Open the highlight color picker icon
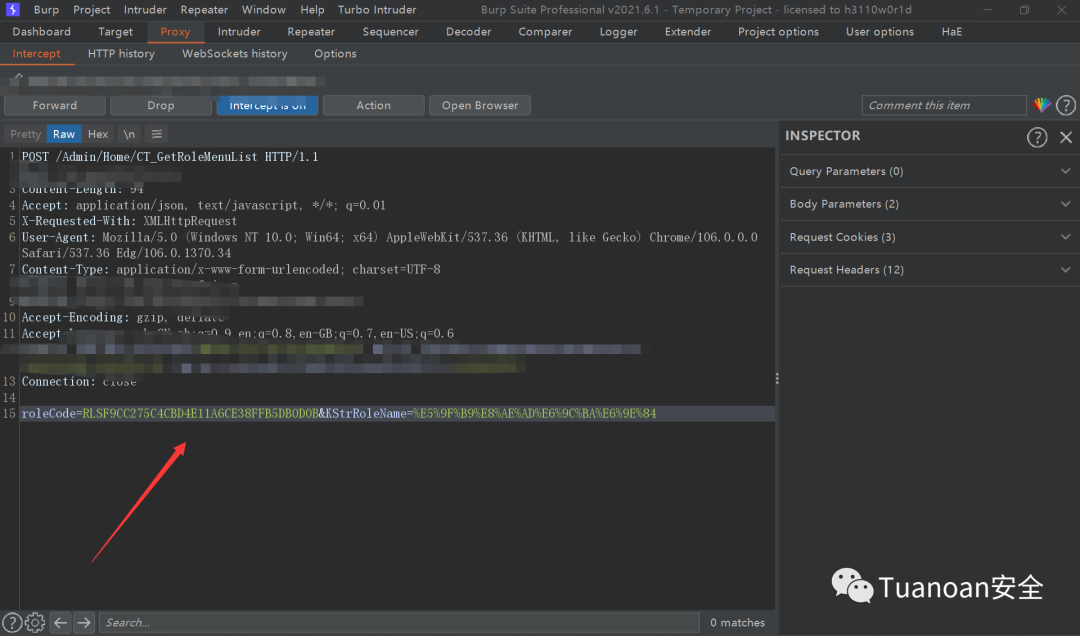1080x636 pixels. pyautogui.click(x=1041, y=105)
